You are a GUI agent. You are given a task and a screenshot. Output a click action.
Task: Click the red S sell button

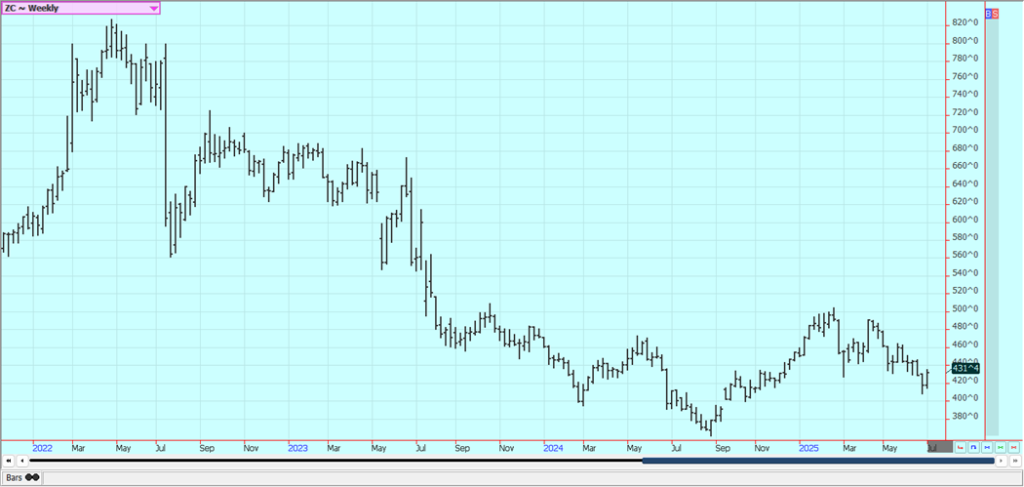click(x=995, y=14)
